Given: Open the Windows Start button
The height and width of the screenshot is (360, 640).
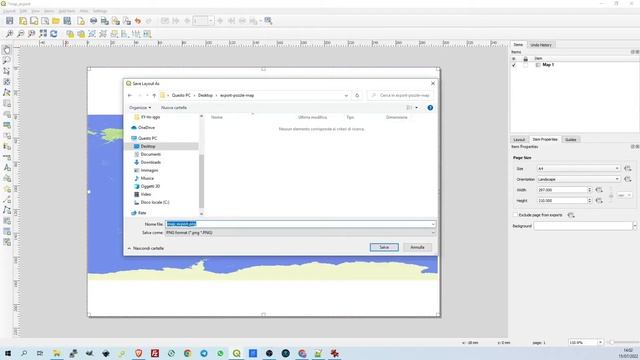Looking at the screenshot, I should tap(8, 353).
